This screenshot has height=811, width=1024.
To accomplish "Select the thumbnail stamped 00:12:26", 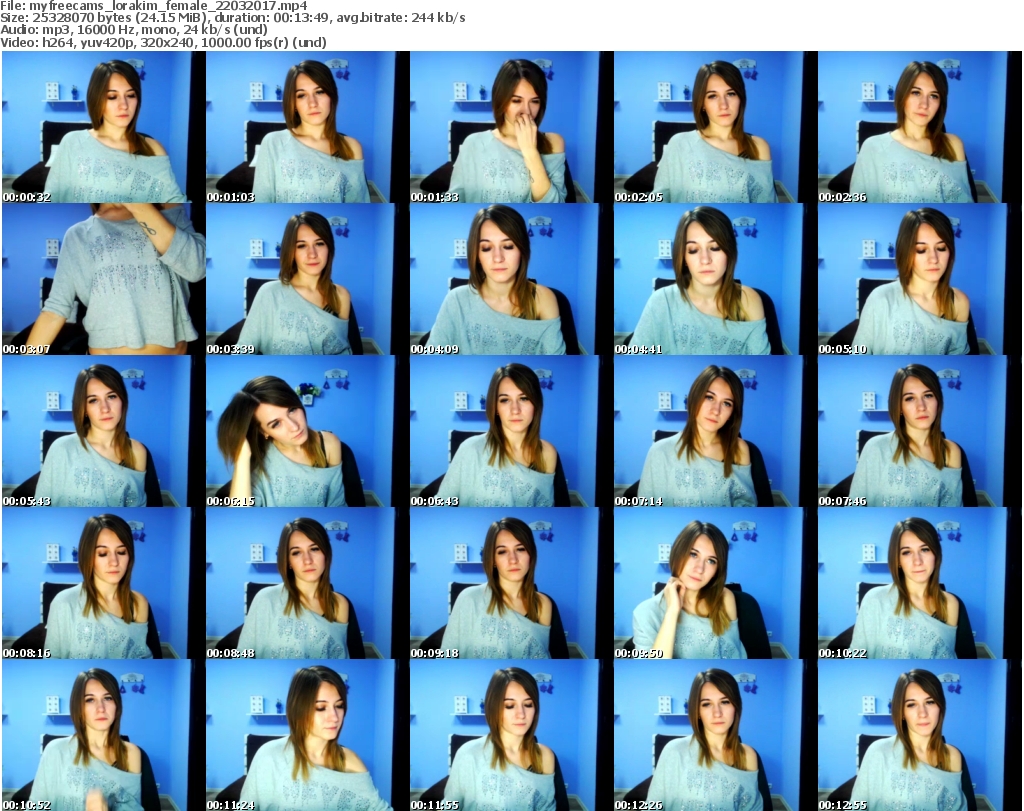I will tap(715, 735).
